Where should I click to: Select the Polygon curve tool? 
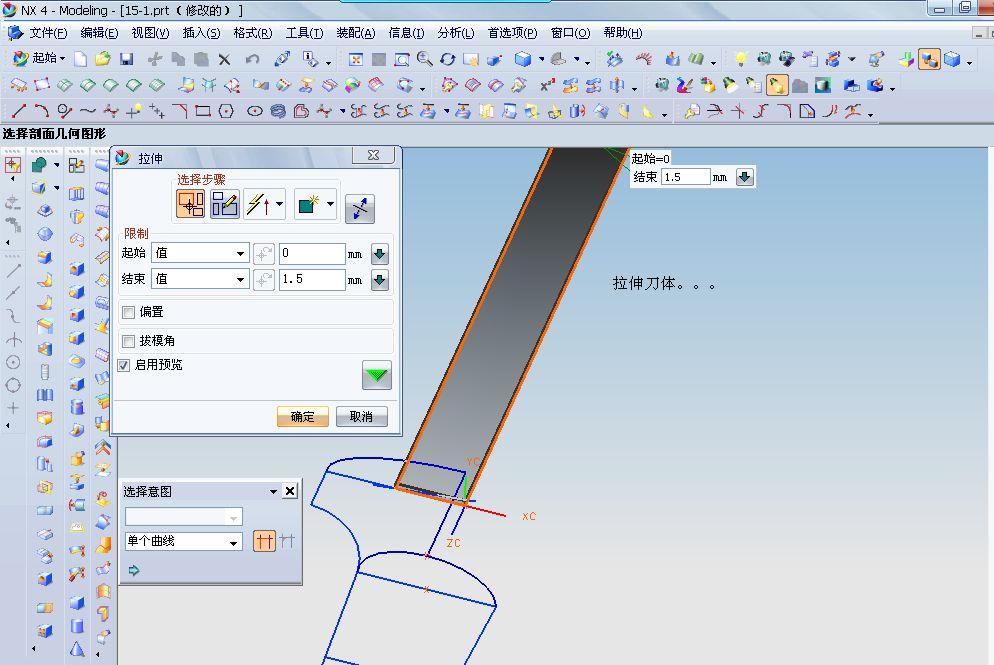point(226,112)
